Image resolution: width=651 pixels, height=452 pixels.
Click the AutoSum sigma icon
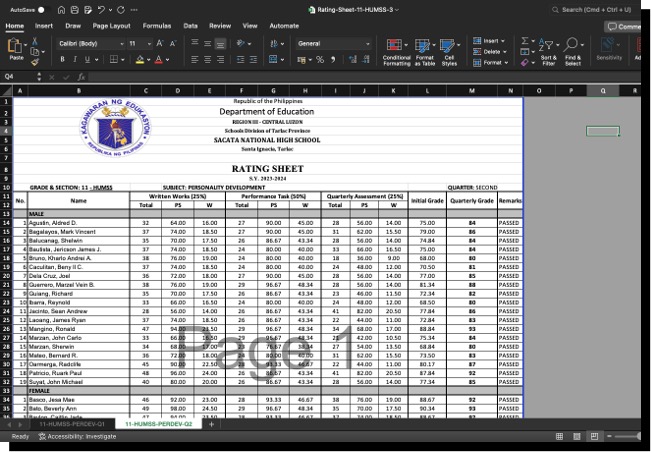(x=525, y=41)
